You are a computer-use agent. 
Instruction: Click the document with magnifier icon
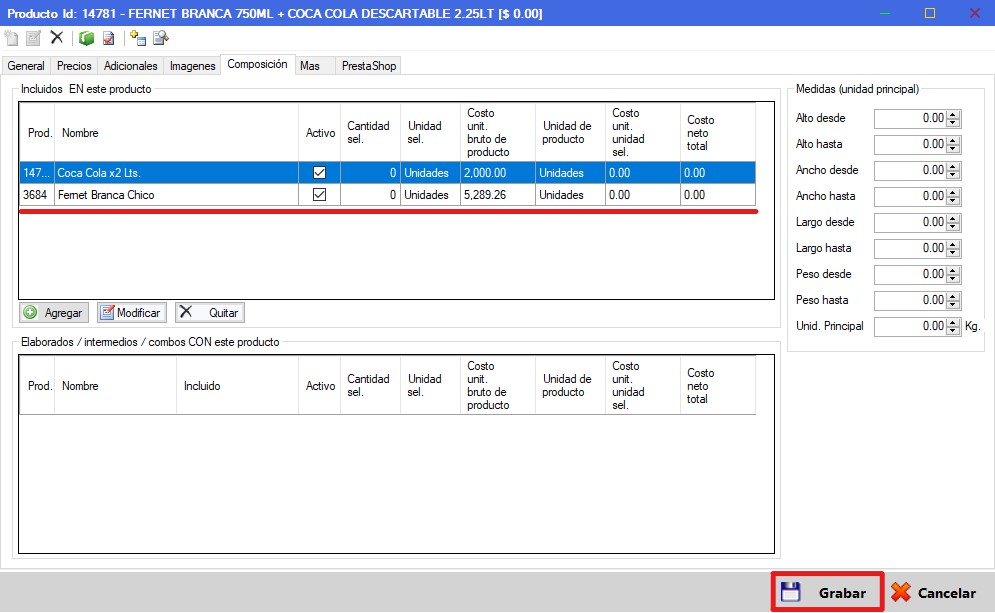161,38
